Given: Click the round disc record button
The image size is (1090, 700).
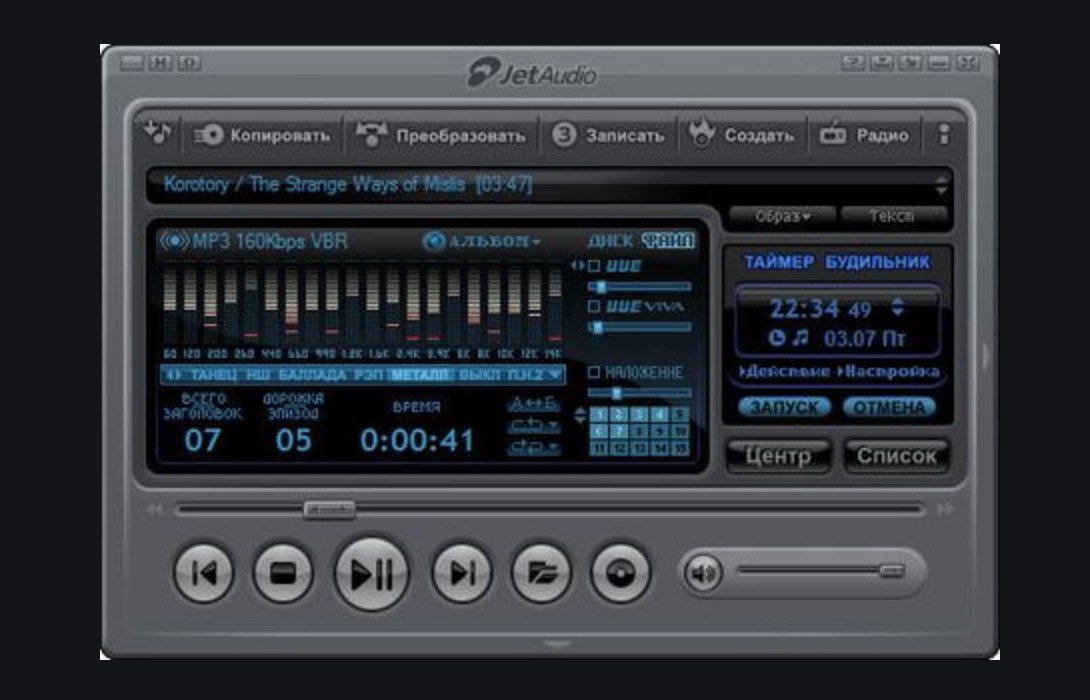Looking at the screenshot, I should coord(620,573).
